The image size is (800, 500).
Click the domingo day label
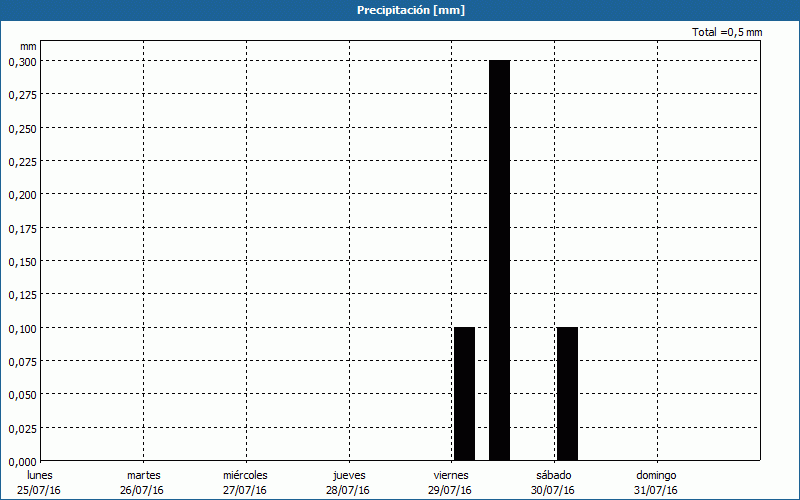coord(656,475)
